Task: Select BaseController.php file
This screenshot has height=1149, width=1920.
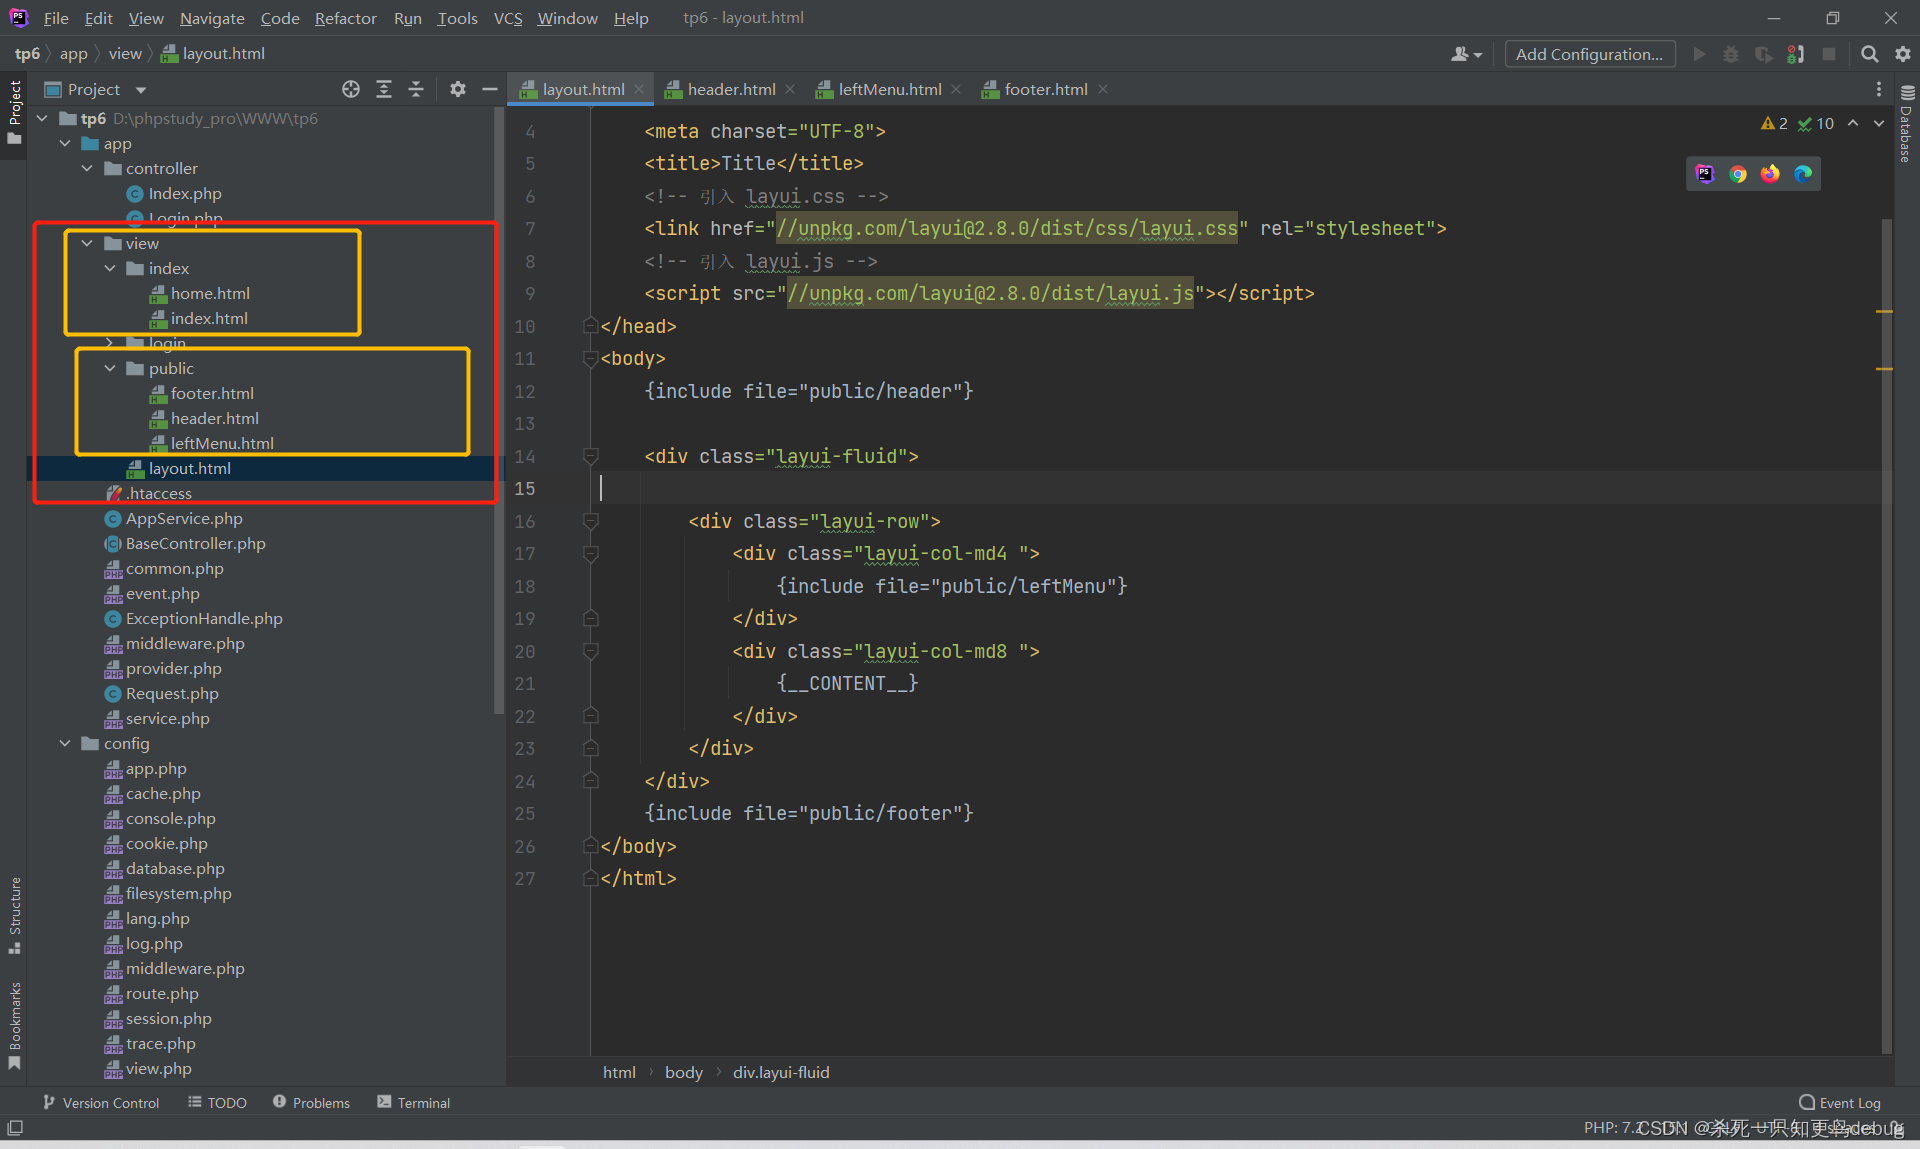Action: click(195, 543)
